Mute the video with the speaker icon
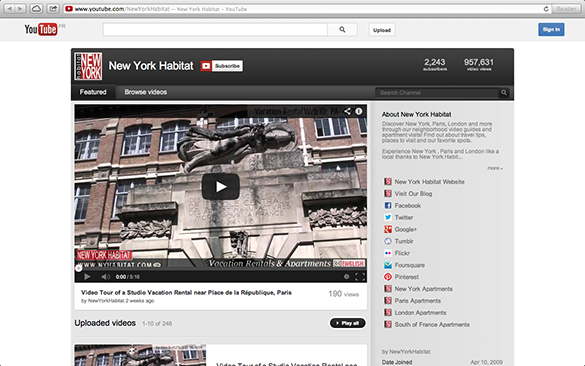This screenshot has height=366, width=585. pyautogui.click(x=106, y=276)
